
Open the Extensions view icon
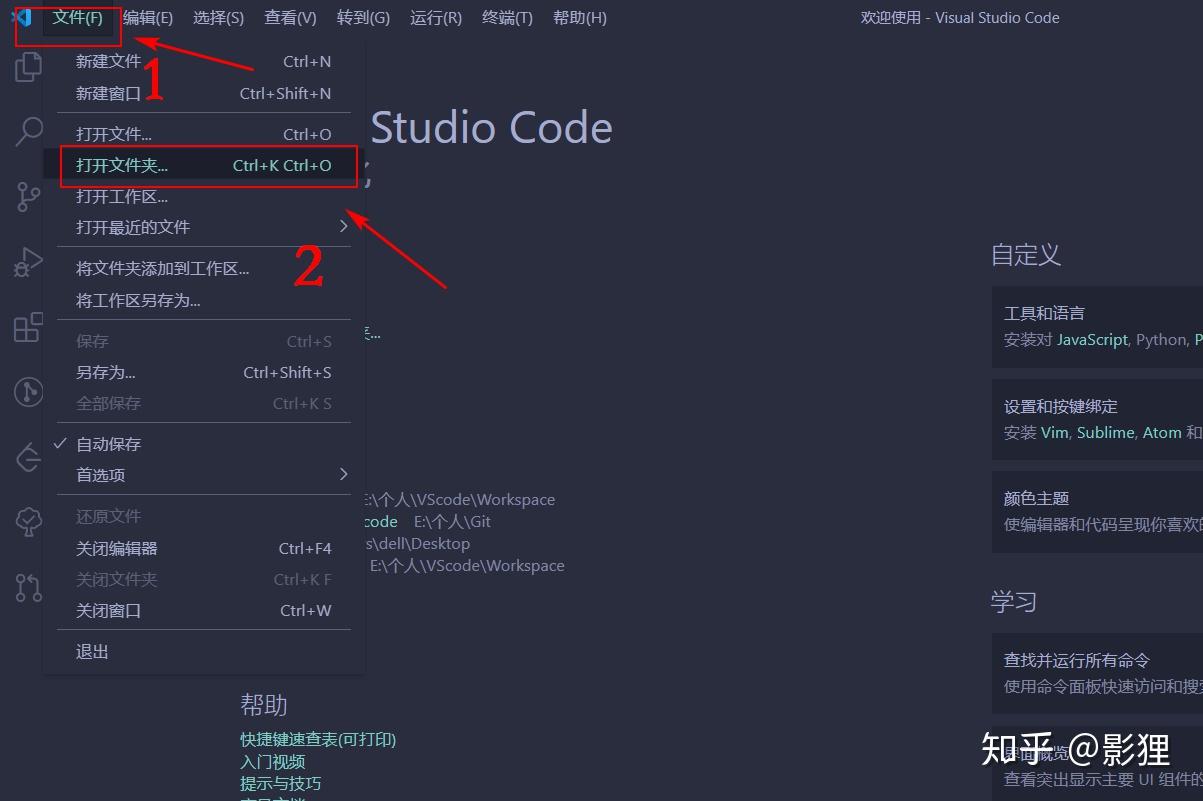[27, 326]
